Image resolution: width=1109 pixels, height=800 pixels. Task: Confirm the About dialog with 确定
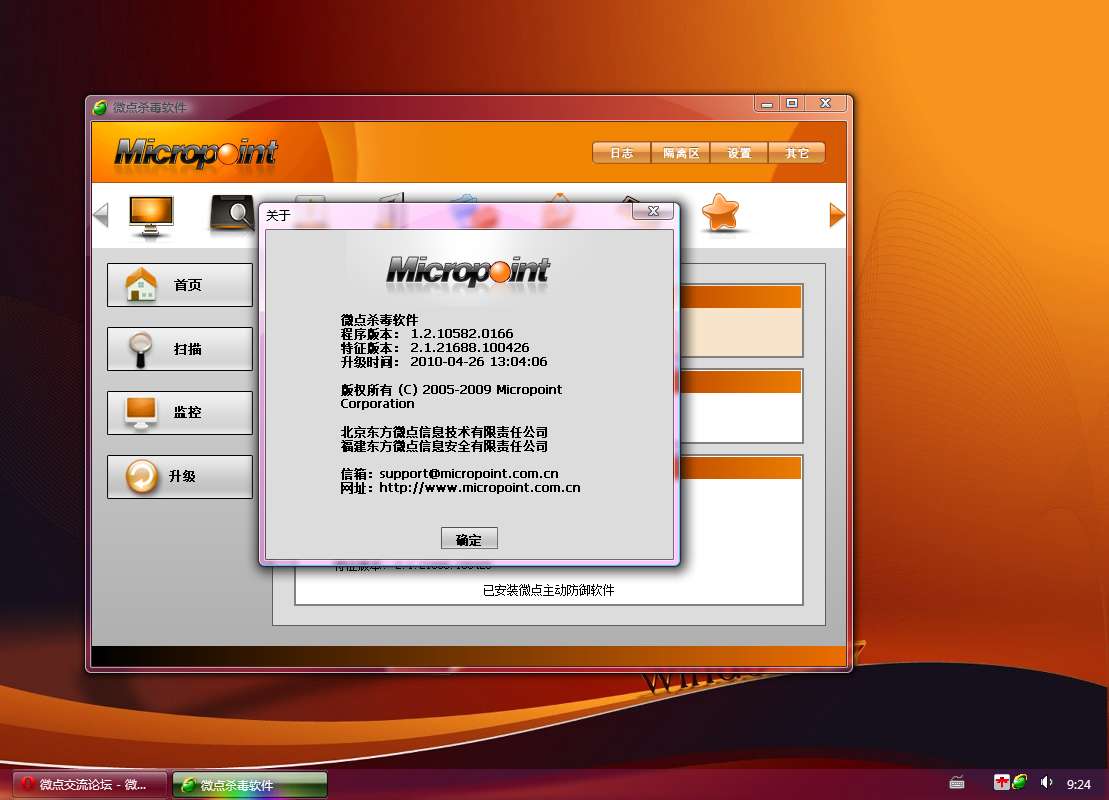click(469, 539)
